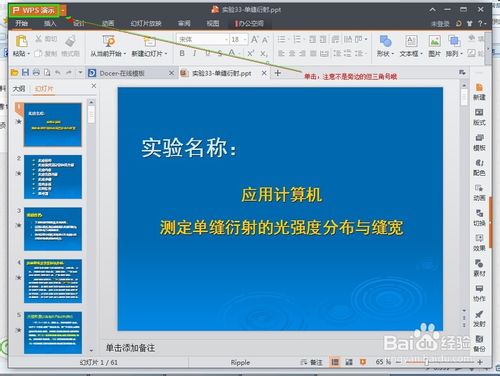Click the open folder quick access icon
This screenshot has height=376, width=500.
tap(14, 72)
